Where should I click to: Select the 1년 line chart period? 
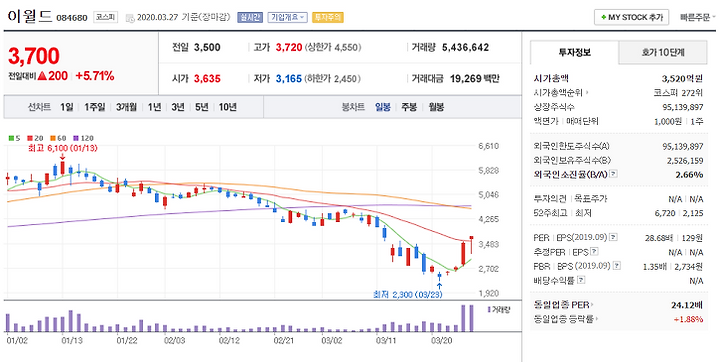click(154, 107)
